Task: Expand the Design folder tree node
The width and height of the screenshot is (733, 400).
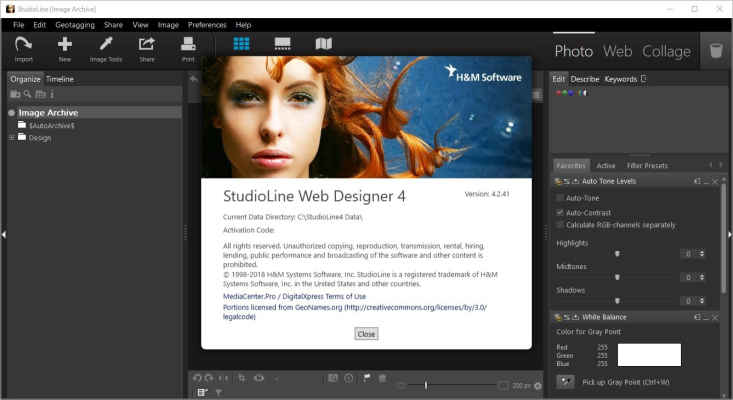Action: coord(11,138)
